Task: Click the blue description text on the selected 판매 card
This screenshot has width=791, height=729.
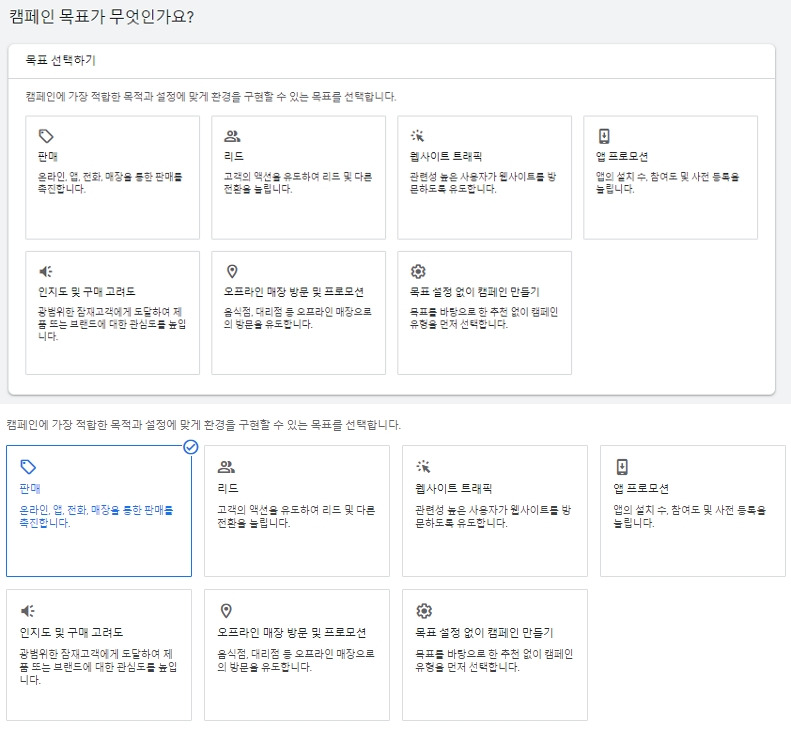Action: point(96,516)
